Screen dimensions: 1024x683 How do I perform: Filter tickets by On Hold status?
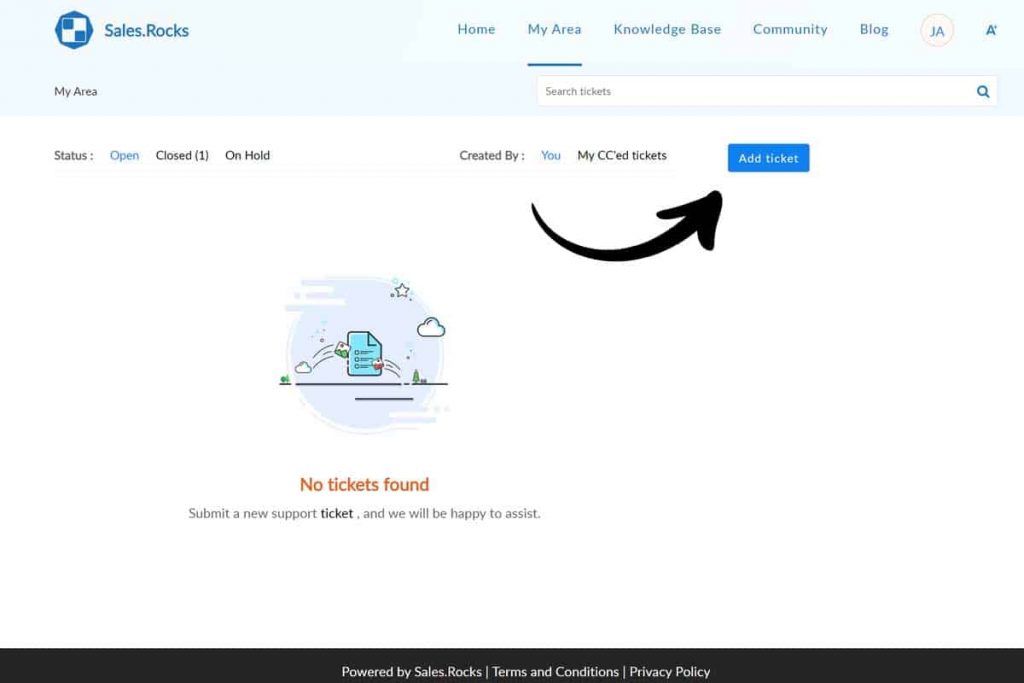247,156
